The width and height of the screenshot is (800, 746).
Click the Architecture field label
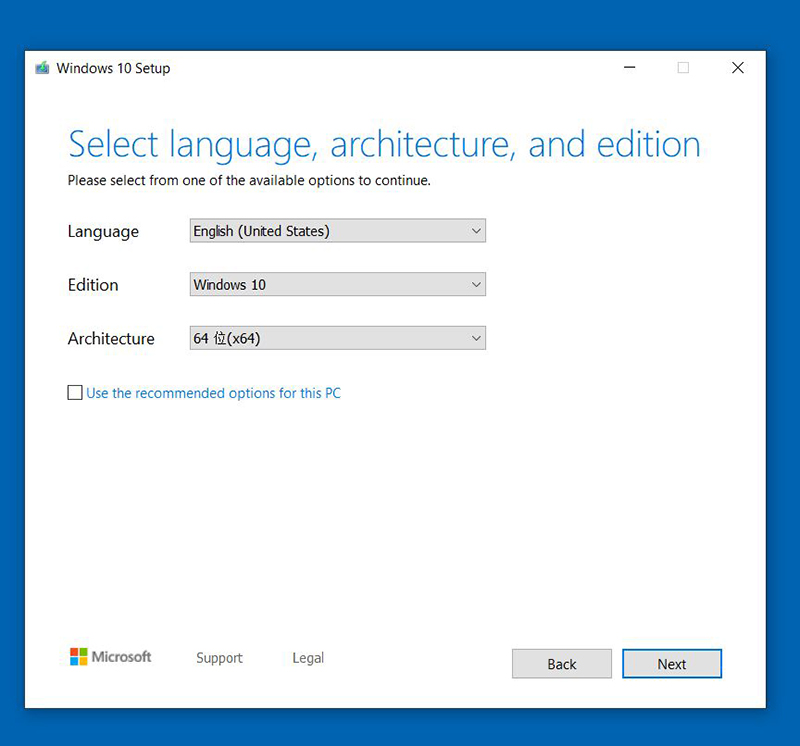point(111,339)
